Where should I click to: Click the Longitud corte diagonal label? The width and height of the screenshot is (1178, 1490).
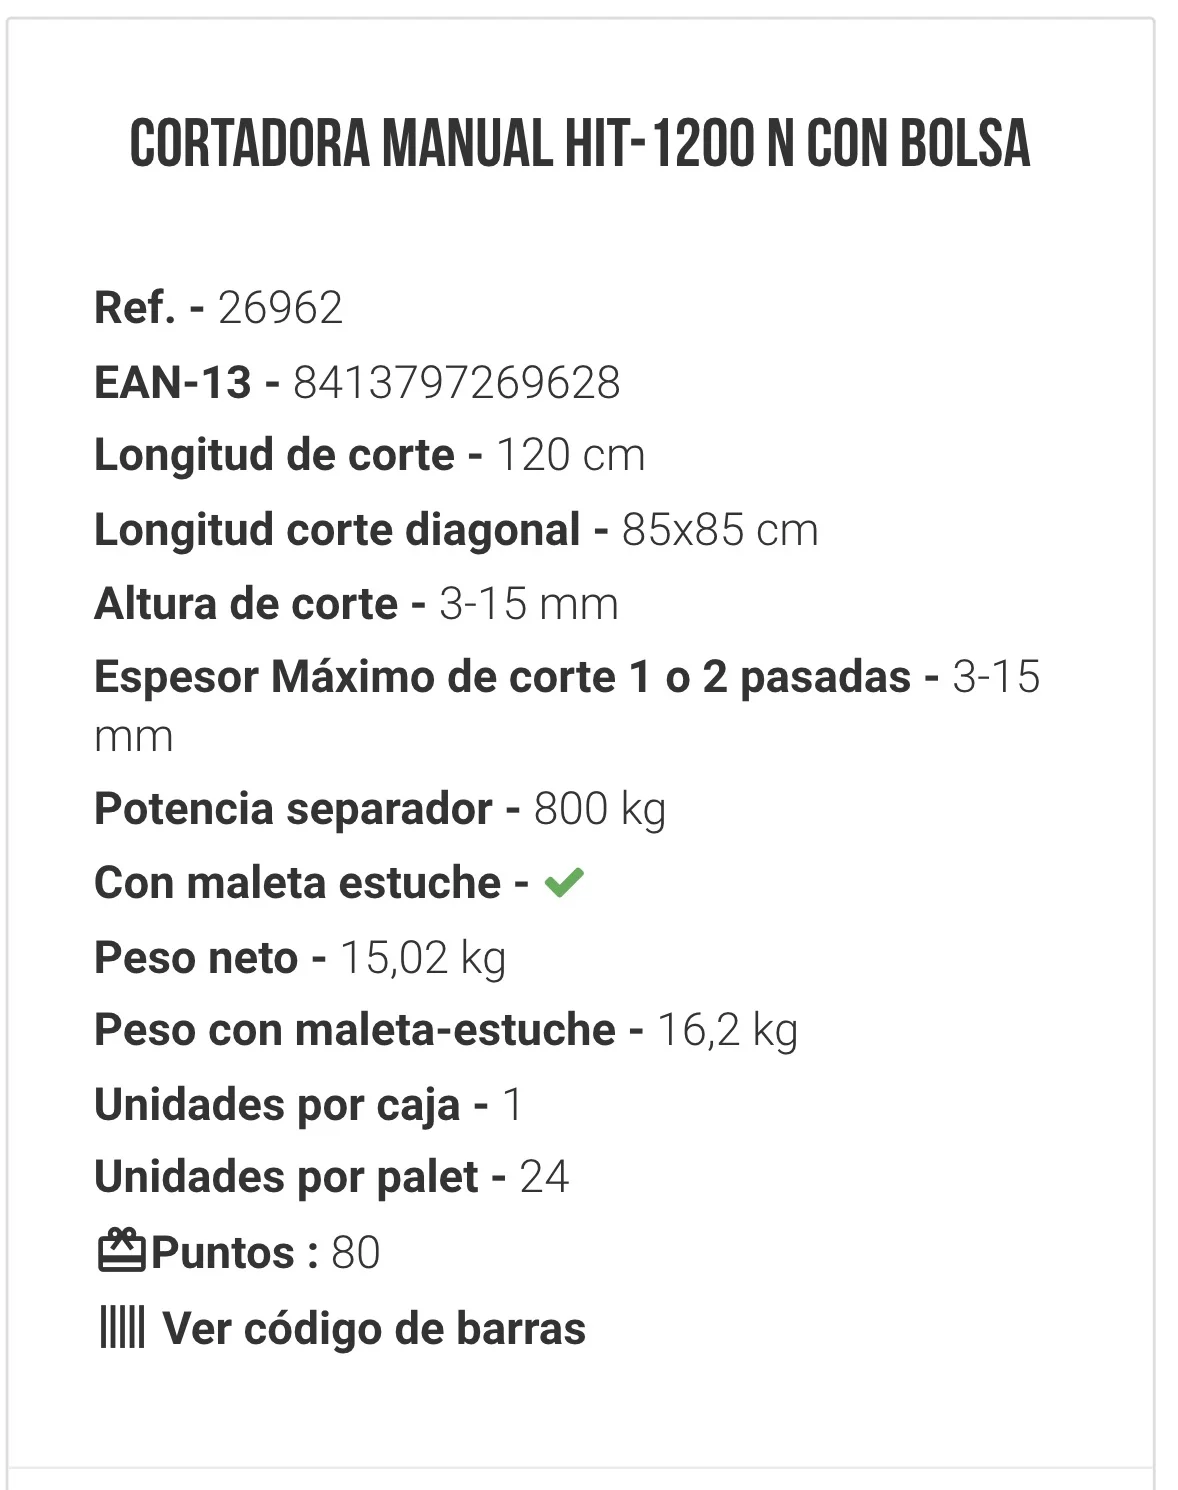coord(337,530)
